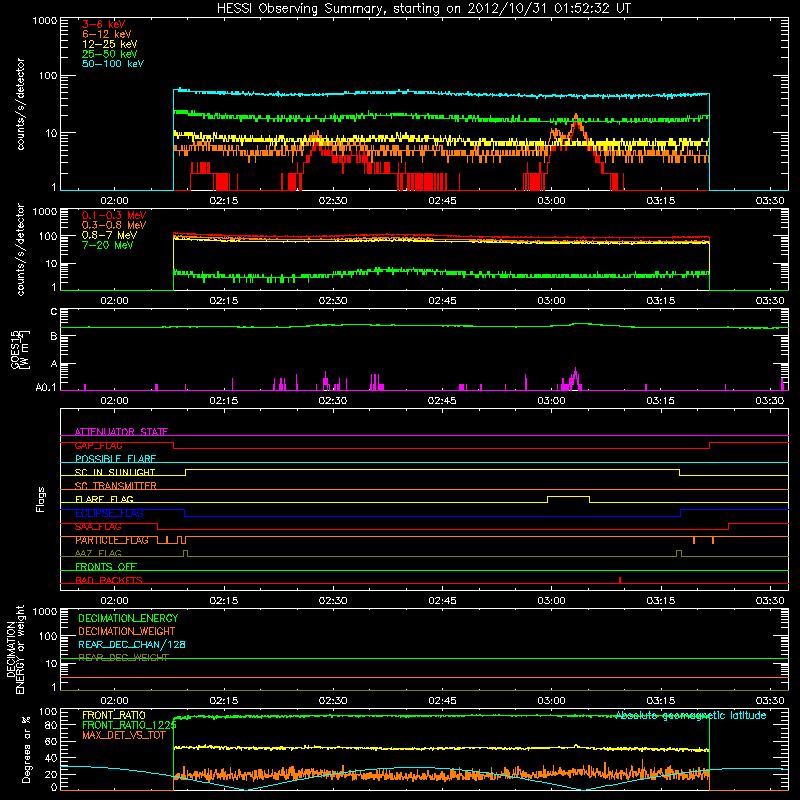Select the ECLIPSE_FLAG label
This screenshot has width=800, height=800.
pyautogui.click(x=109, y=513)
